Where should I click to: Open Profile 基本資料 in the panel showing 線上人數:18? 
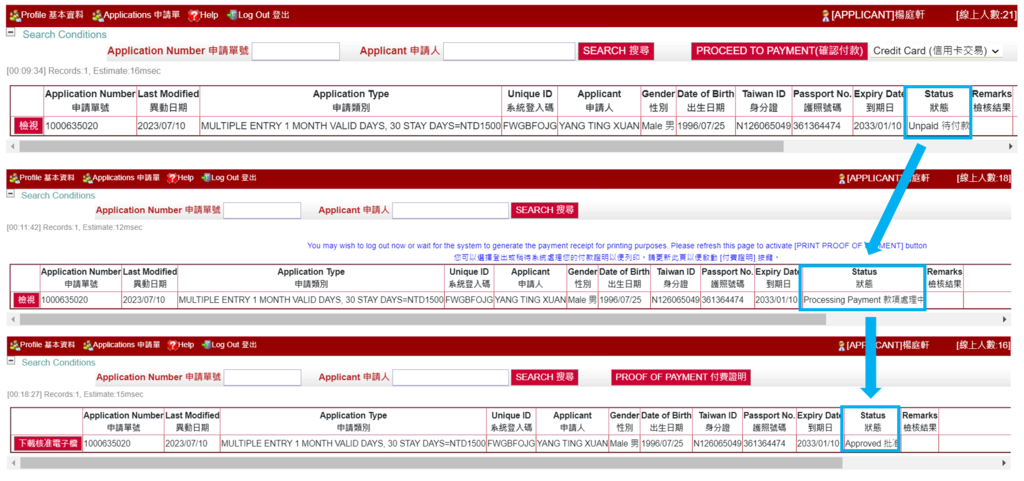(41, 178)
